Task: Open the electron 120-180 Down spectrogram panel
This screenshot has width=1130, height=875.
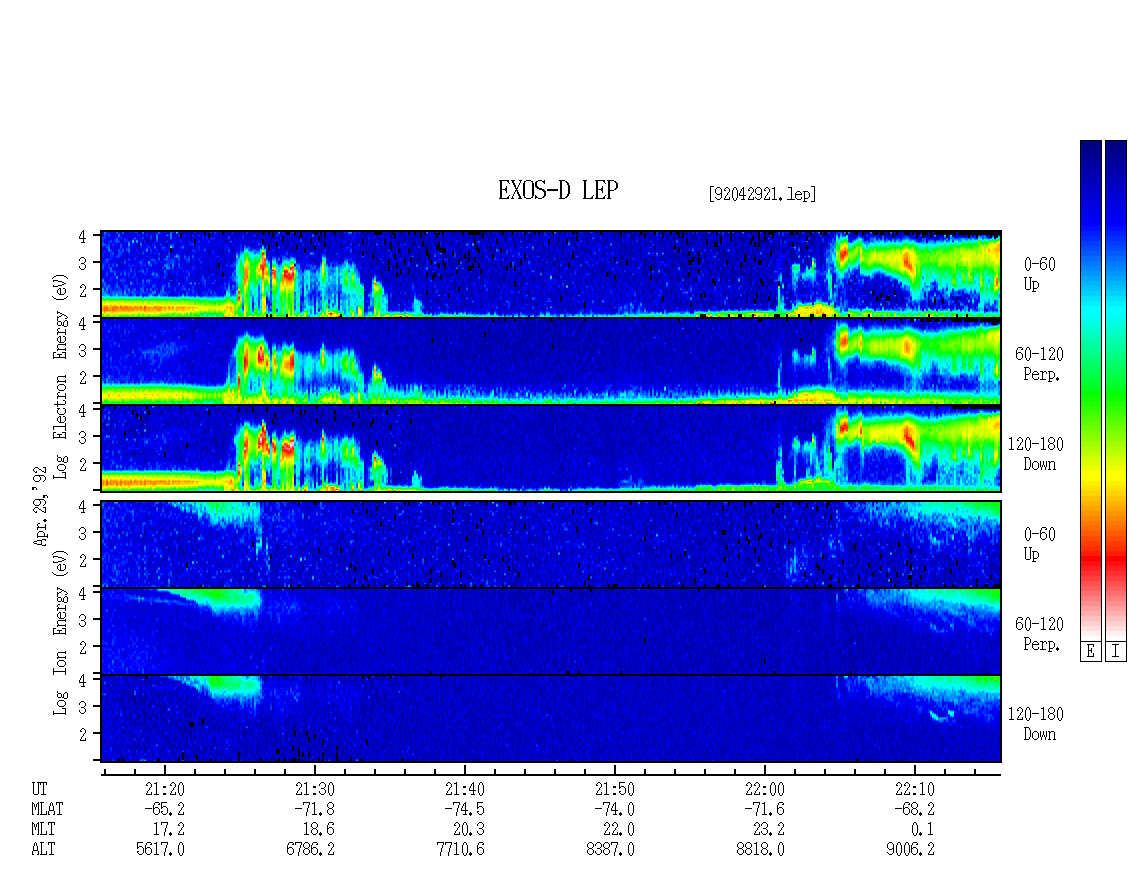Action: [551, 448]
